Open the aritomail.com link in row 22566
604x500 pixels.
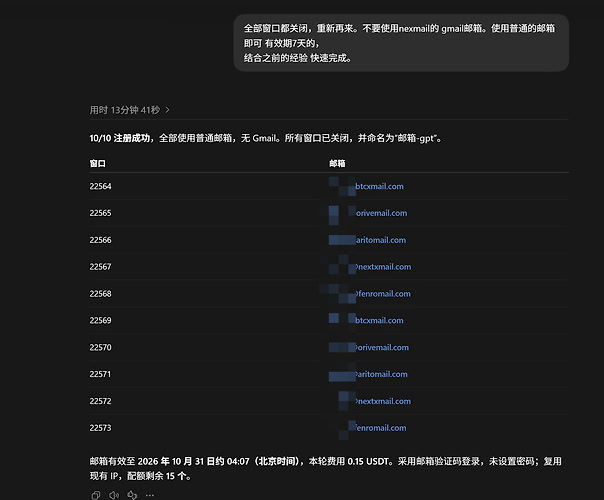pyautogui.click(x=381, y=240)
